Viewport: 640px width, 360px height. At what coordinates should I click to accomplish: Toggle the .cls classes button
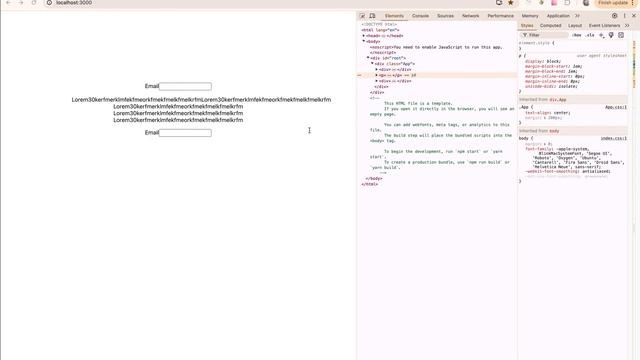tap(590, 36)
